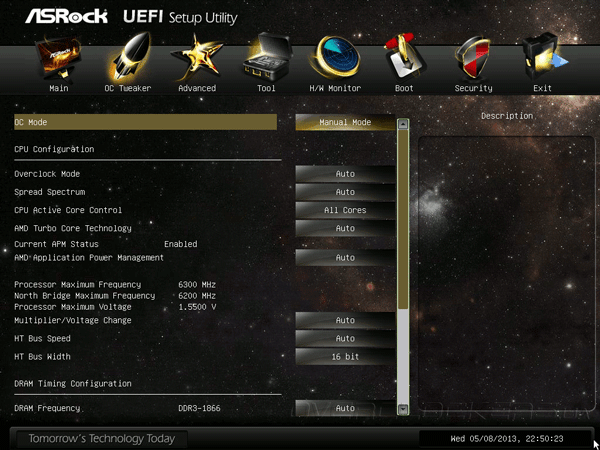Open the Main monitor icon
The image size is (600, 450).
tap(58, 59)
